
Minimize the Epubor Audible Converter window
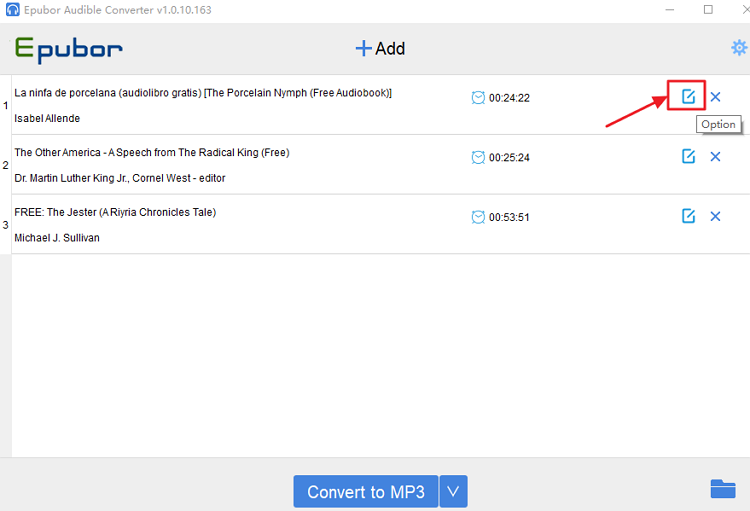click(x=670, y=10)
